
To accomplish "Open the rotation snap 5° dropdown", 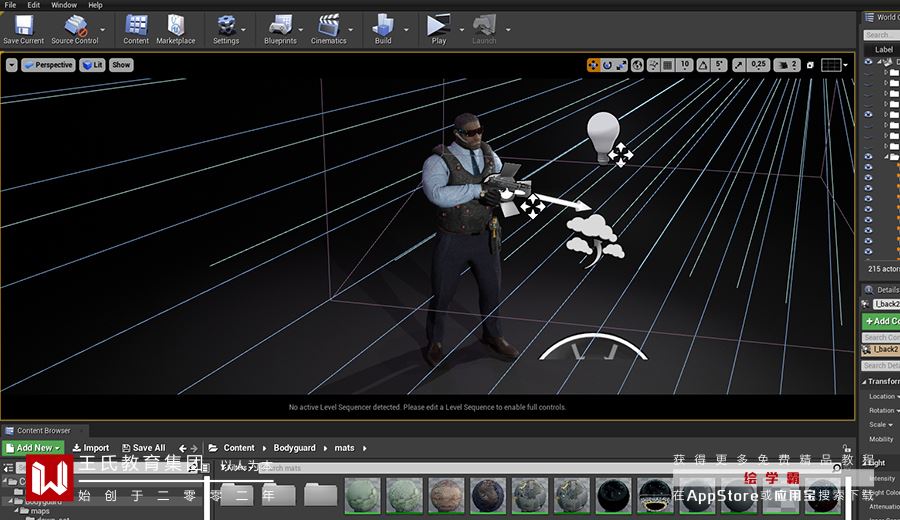I will 720,65.
